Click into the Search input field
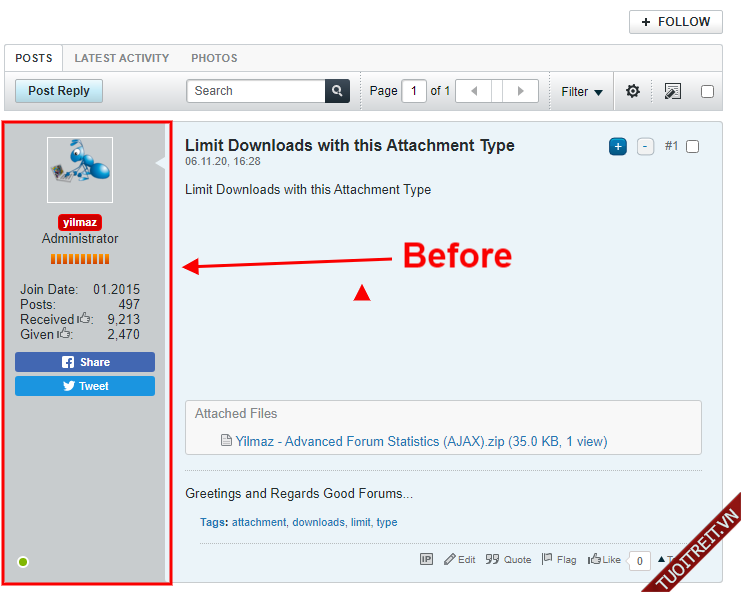 point(256,91)
